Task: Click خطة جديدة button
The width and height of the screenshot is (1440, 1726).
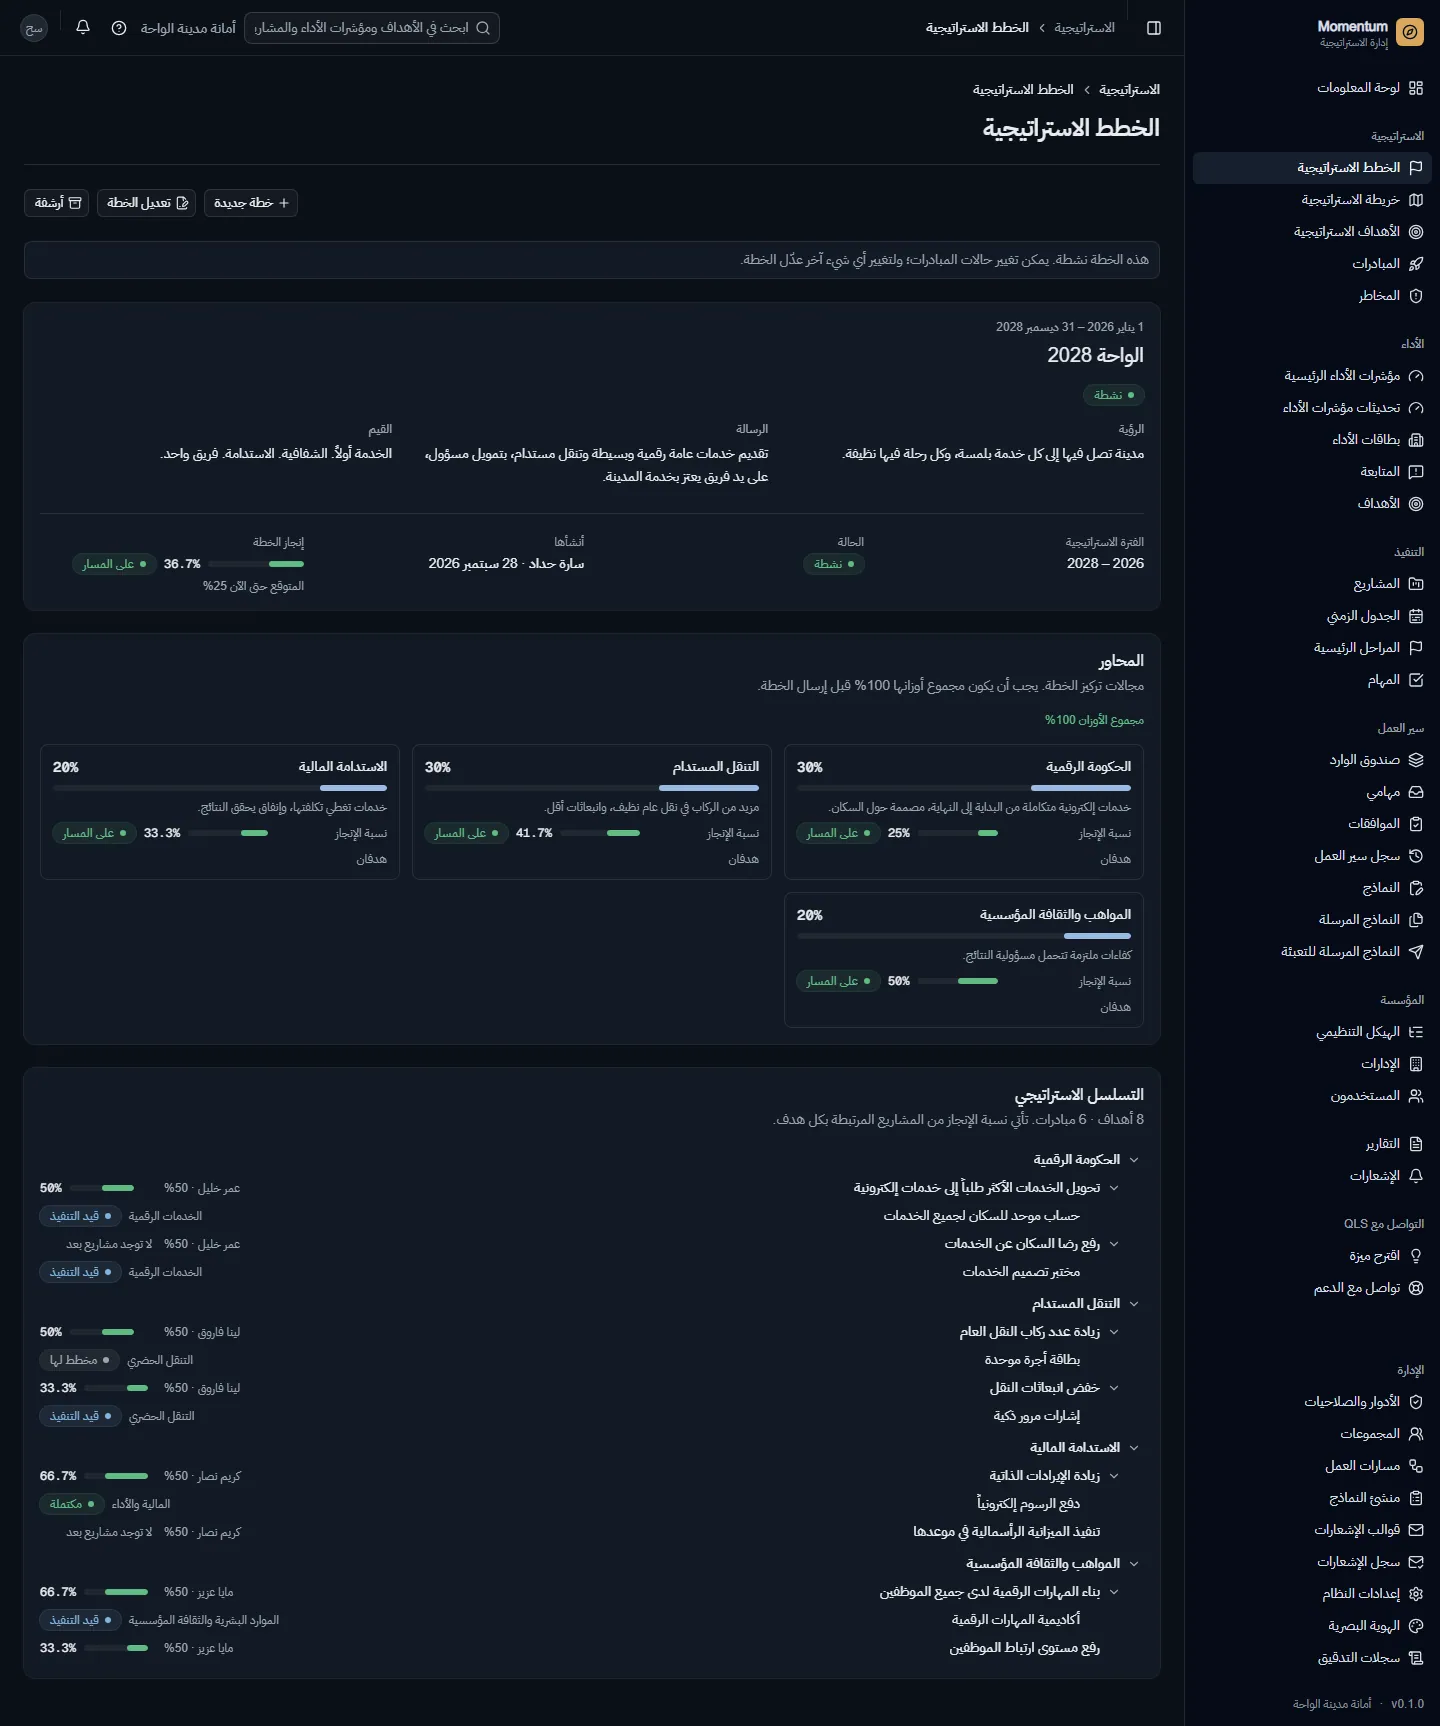Action: coord(251,203)
